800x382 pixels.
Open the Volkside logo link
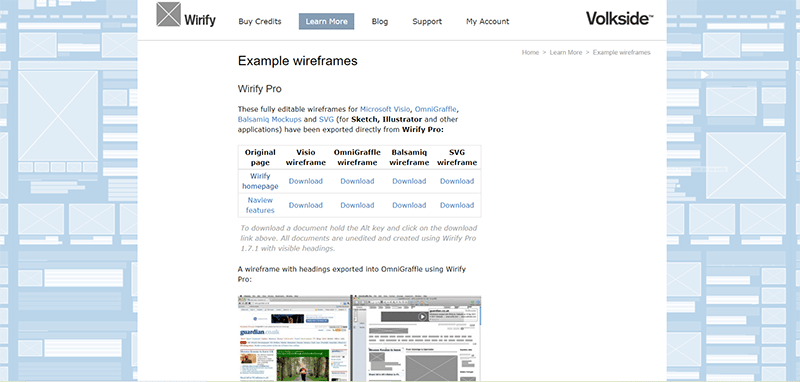pos(619,19)
